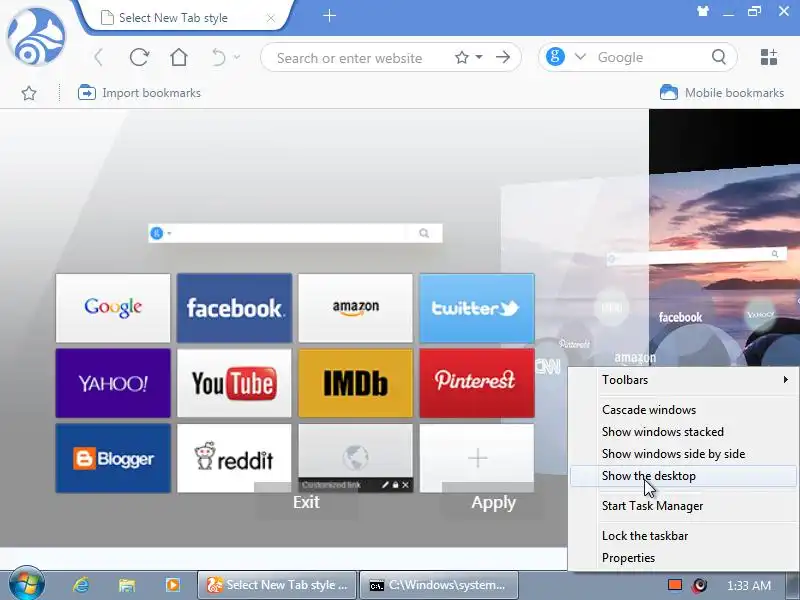800x600 pixels.
Task: Open the Windows Start orb
Action: click(x=27, y=584)
